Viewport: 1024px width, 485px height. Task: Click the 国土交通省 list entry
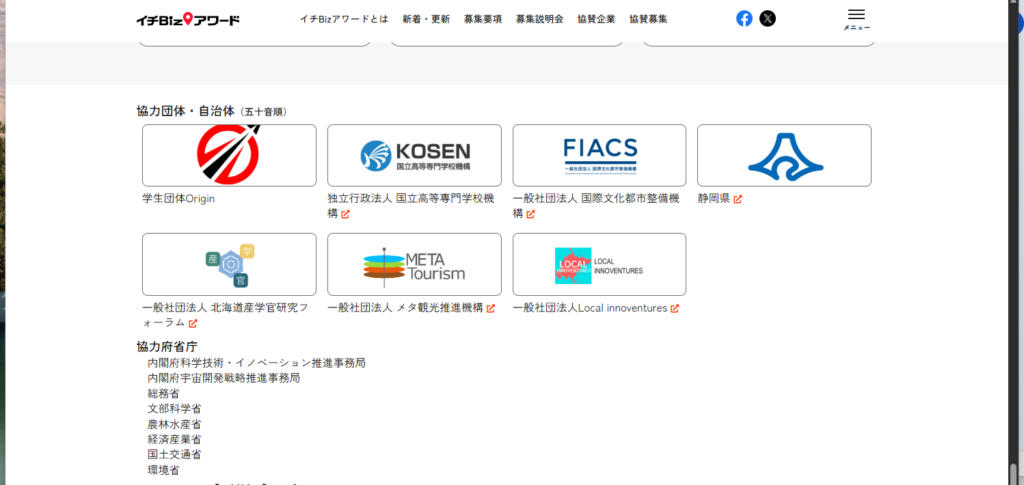(x=174, y=454)
